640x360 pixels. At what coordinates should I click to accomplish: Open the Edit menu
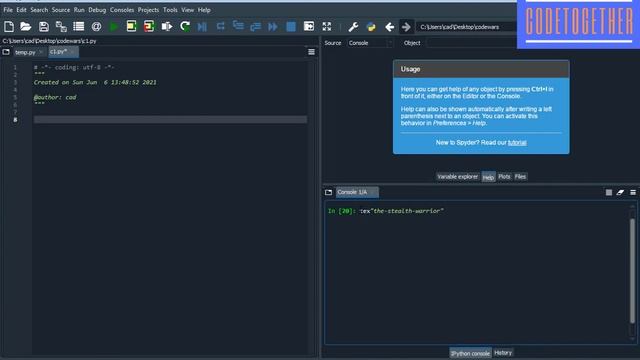click(x=22, y=10)
